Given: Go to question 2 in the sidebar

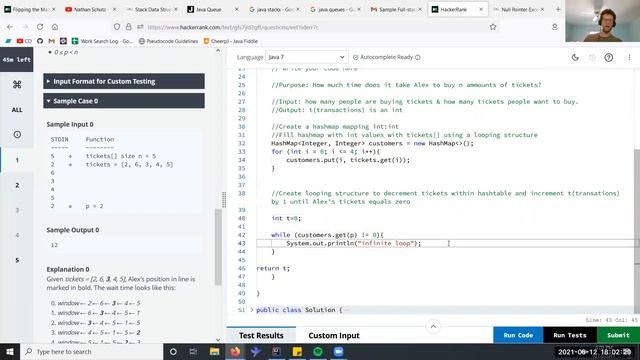Looking at the screenshot, I should [x=17, y=185].
